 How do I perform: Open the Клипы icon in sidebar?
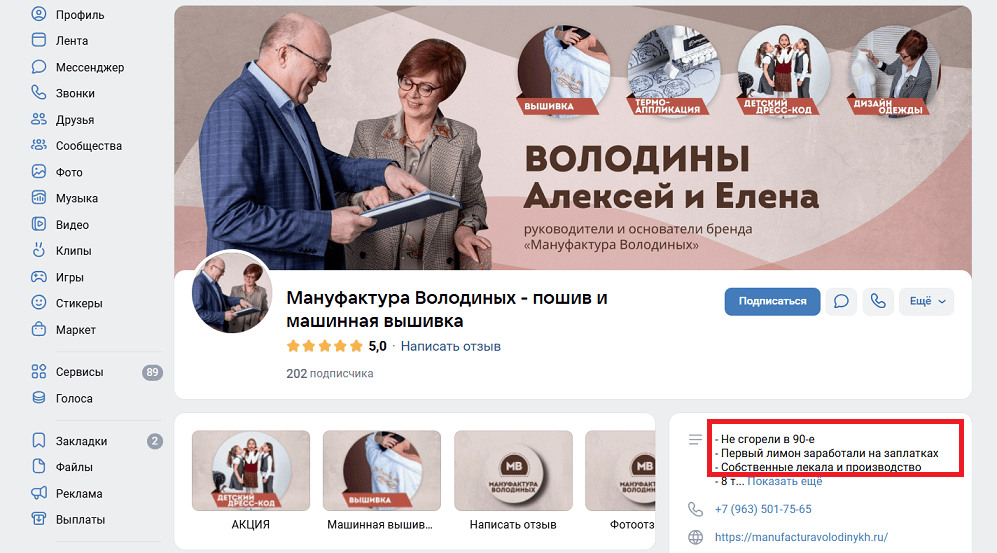(x=39, y=250)
